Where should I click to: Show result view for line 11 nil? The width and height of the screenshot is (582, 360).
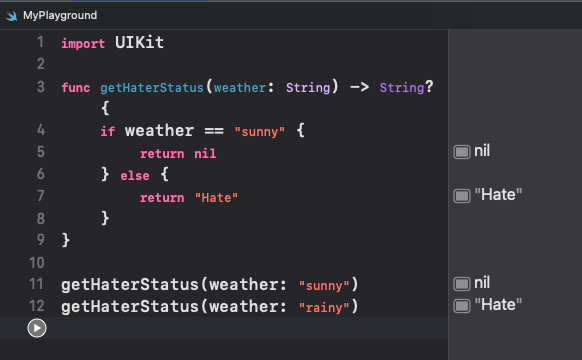[x=462, y=284]
